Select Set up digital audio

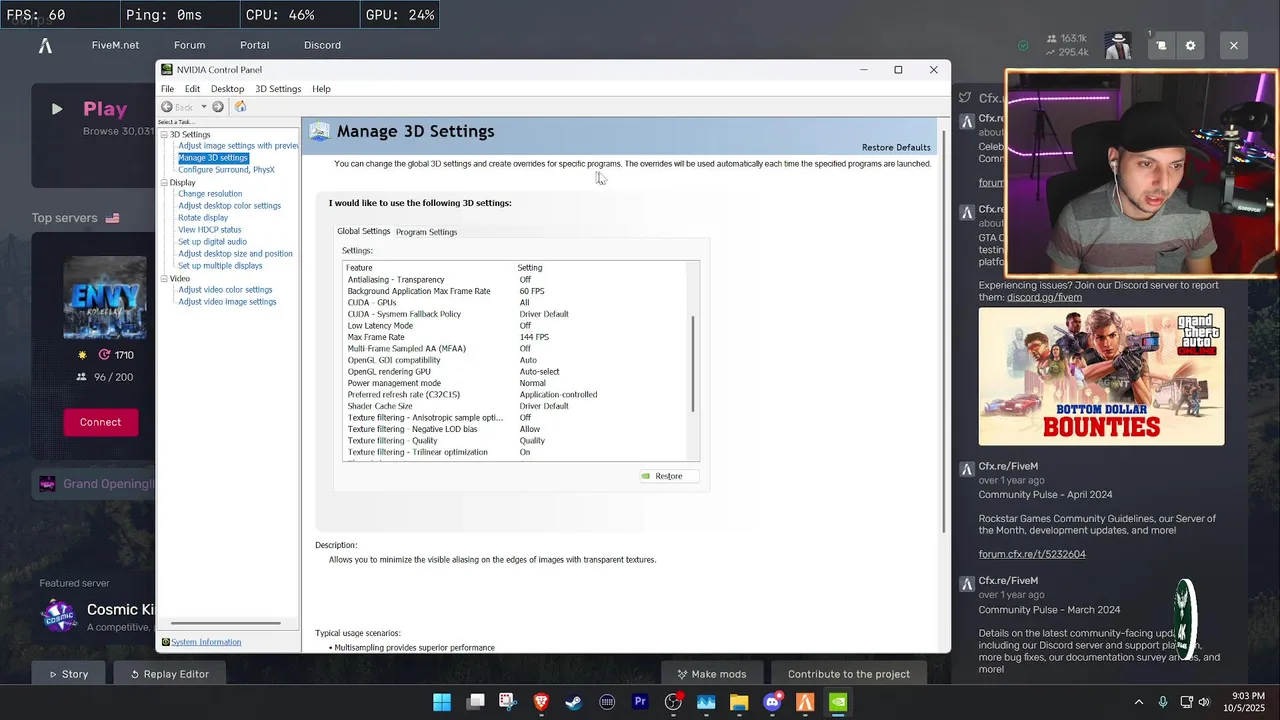tap(212, 242)
